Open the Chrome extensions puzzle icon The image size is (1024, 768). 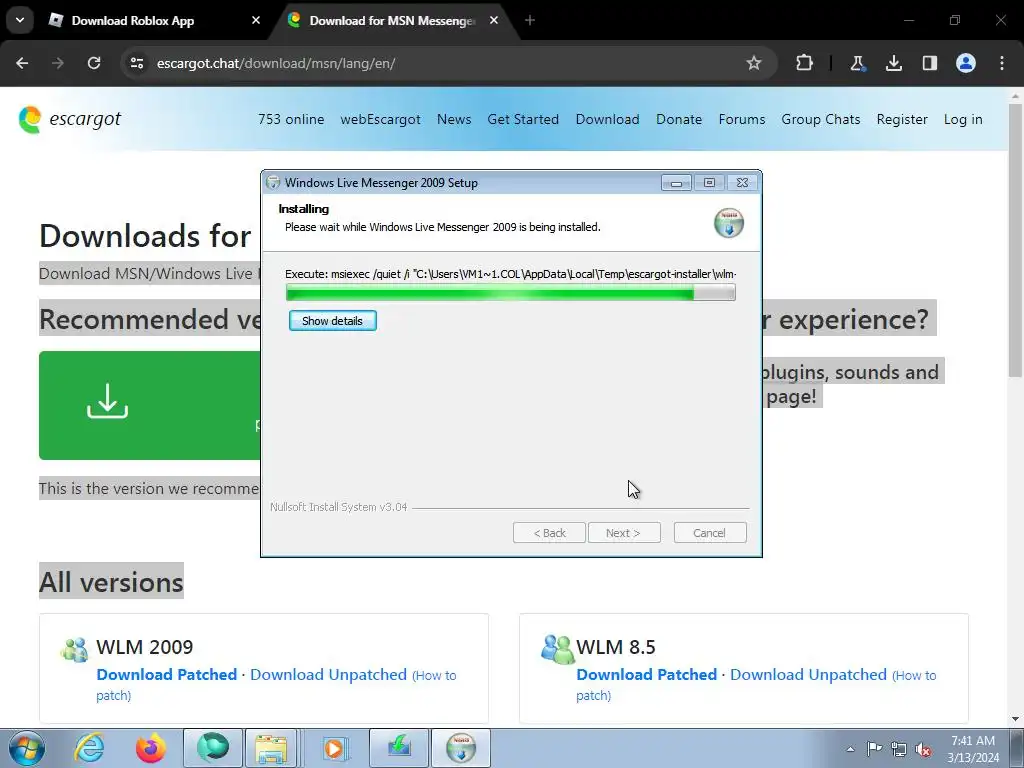(x=805, y=63)
